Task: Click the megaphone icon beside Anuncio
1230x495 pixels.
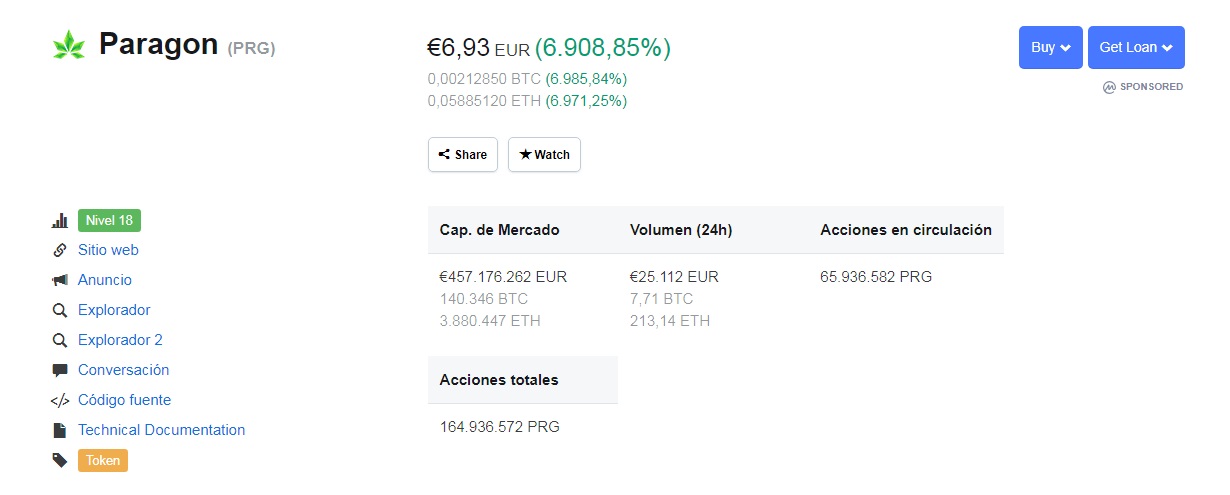Action: pyautogui.click(x=59, y=280)
